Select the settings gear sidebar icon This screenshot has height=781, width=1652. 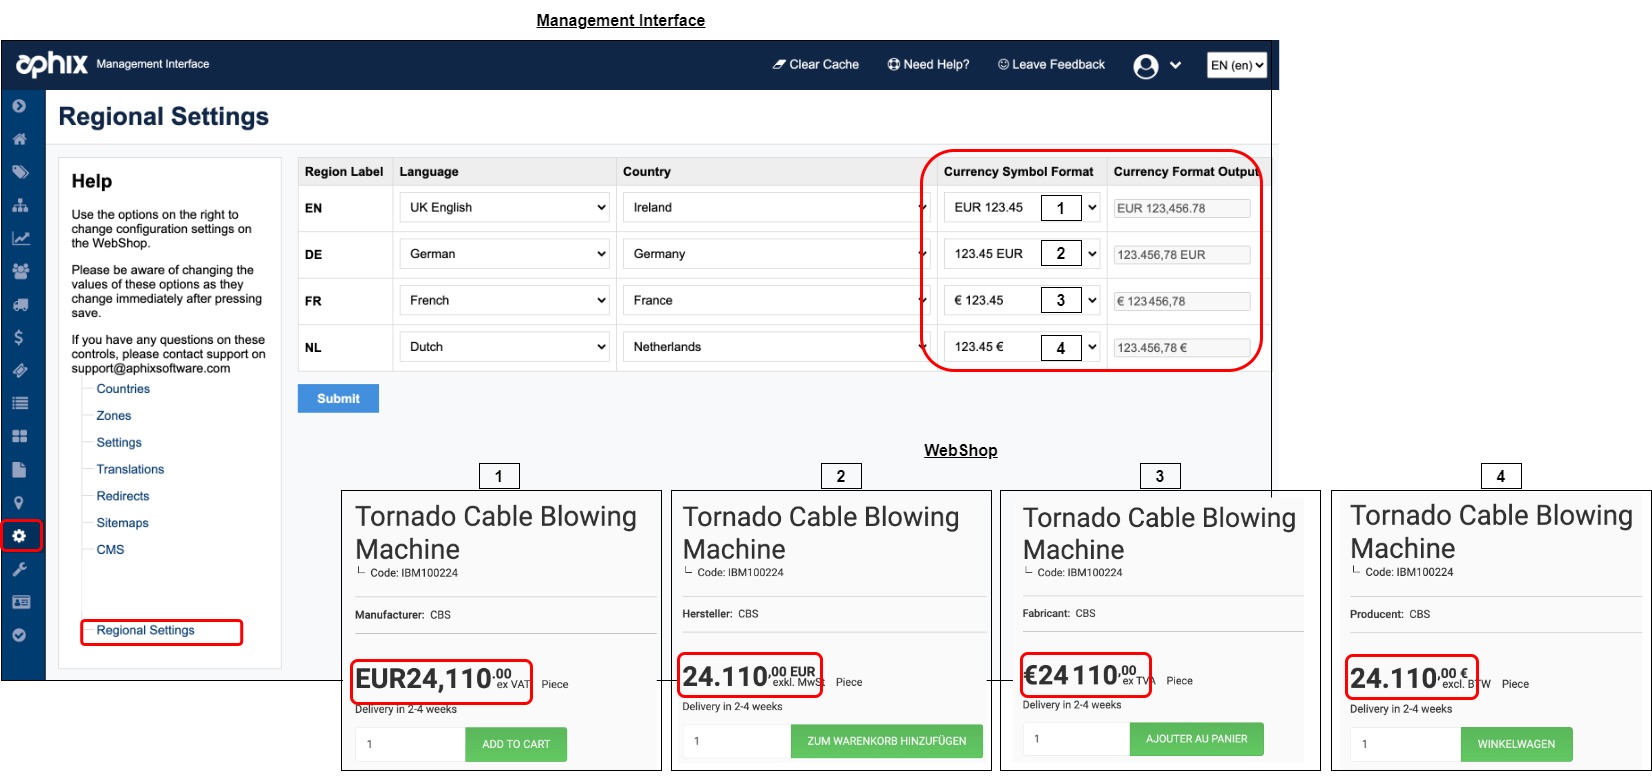pos(19,536)
